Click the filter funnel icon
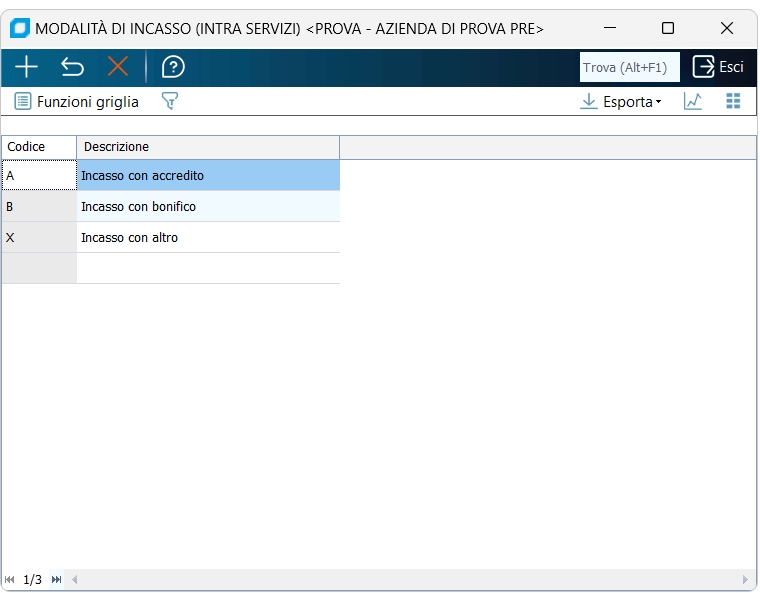 point(170,101)
